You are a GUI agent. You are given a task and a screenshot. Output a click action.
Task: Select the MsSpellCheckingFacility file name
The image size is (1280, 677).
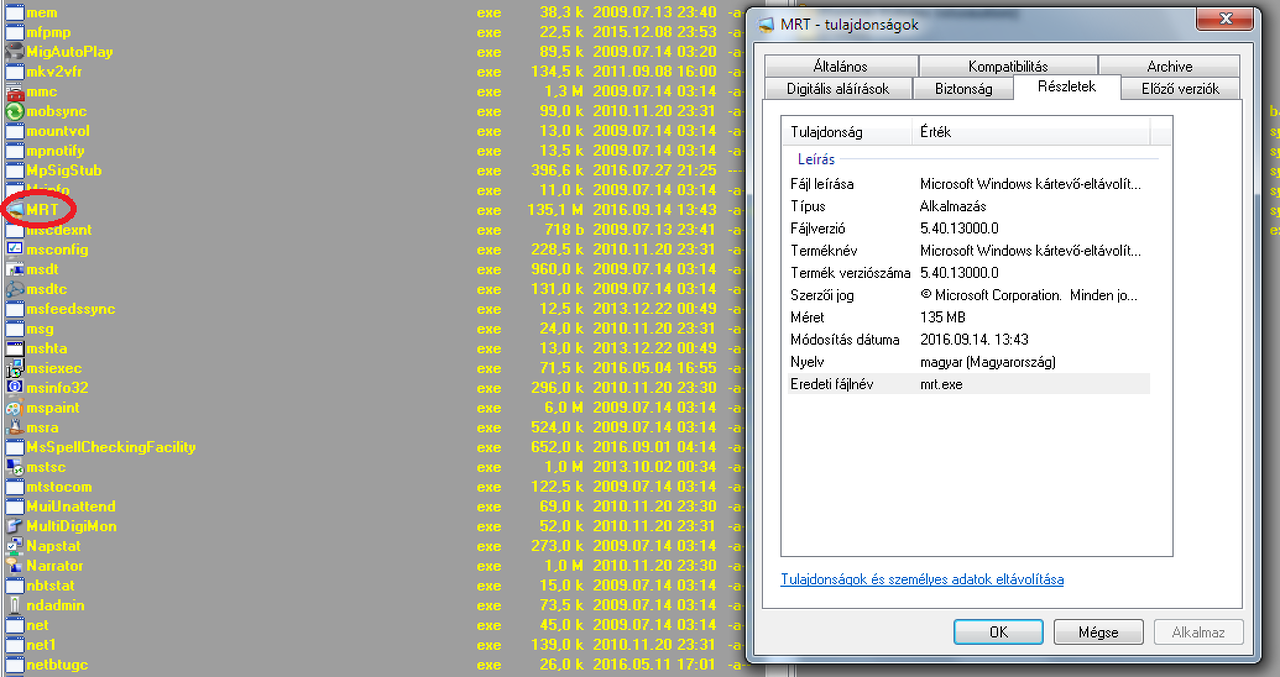click(111, 447)
